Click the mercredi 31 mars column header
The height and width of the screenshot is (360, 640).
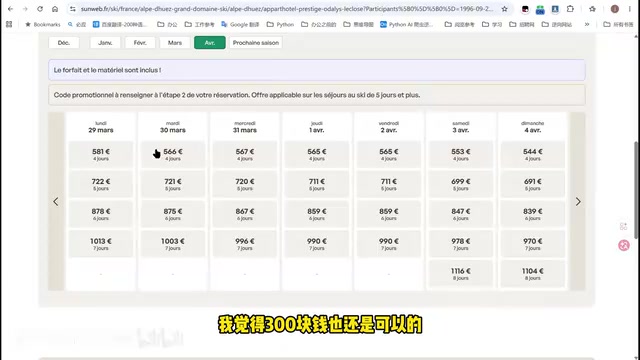[x=244, y=127]
